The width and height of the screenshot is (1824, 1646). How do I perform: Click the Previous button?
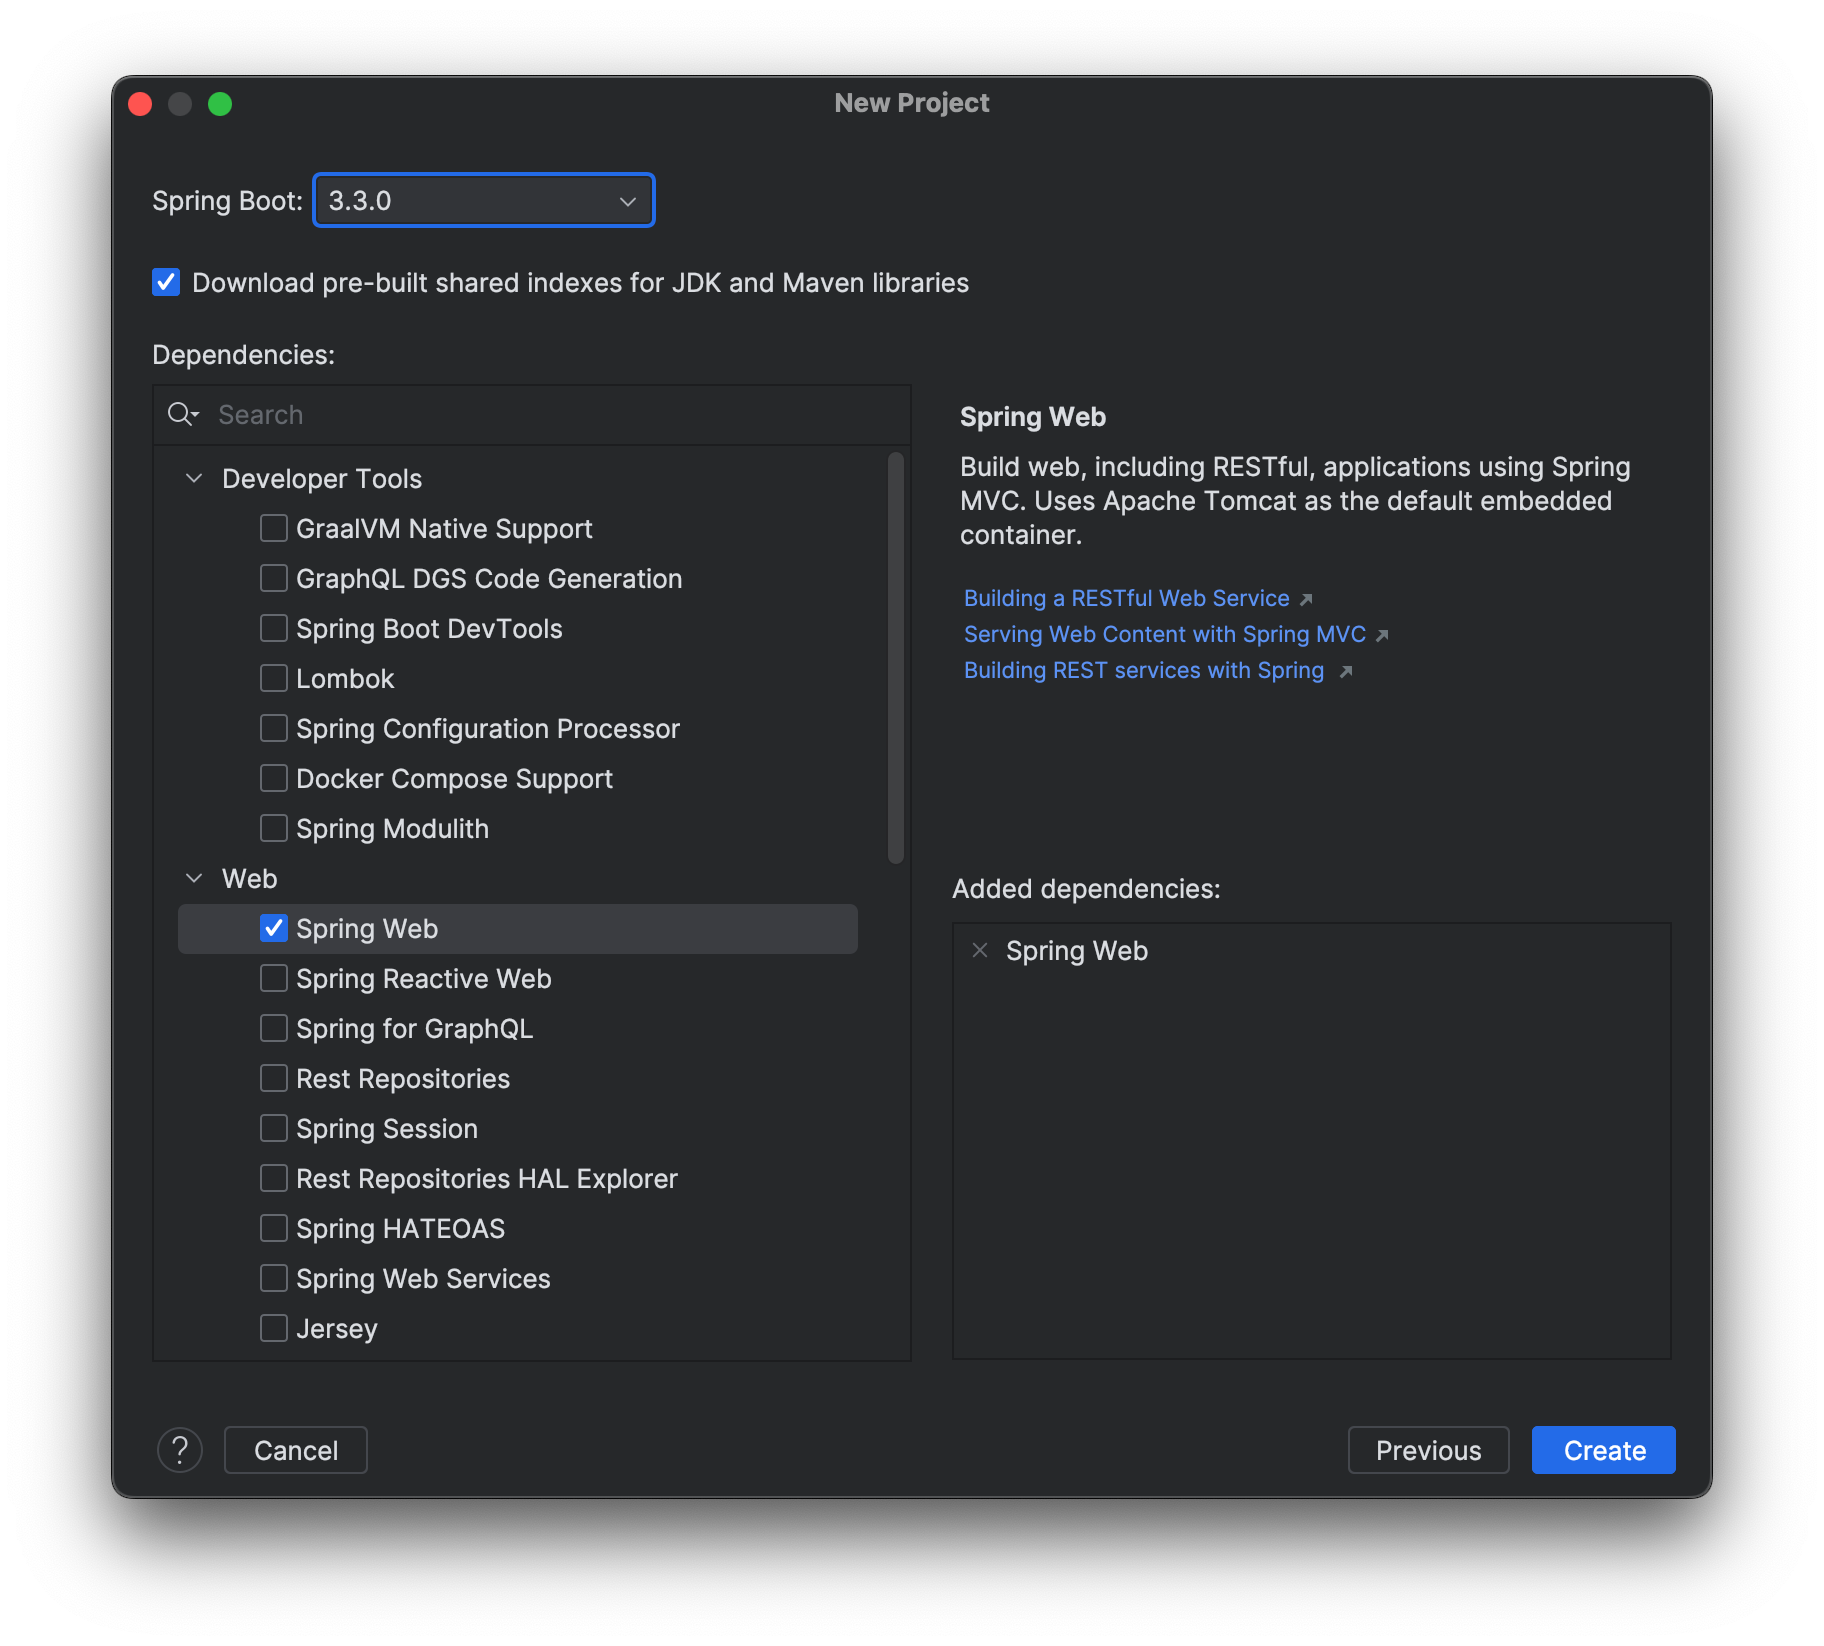[1428, 1450]
